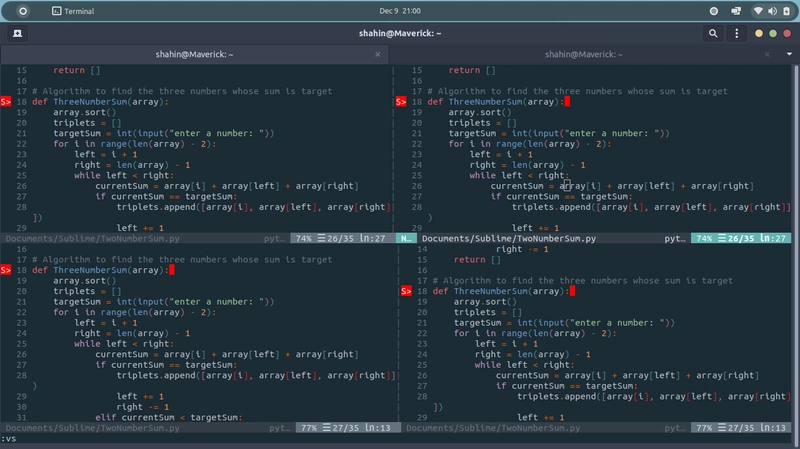The height and width of the screenshot is (449, 800).
Task: Click the battery icon in system tray
Action: (785, 11)
